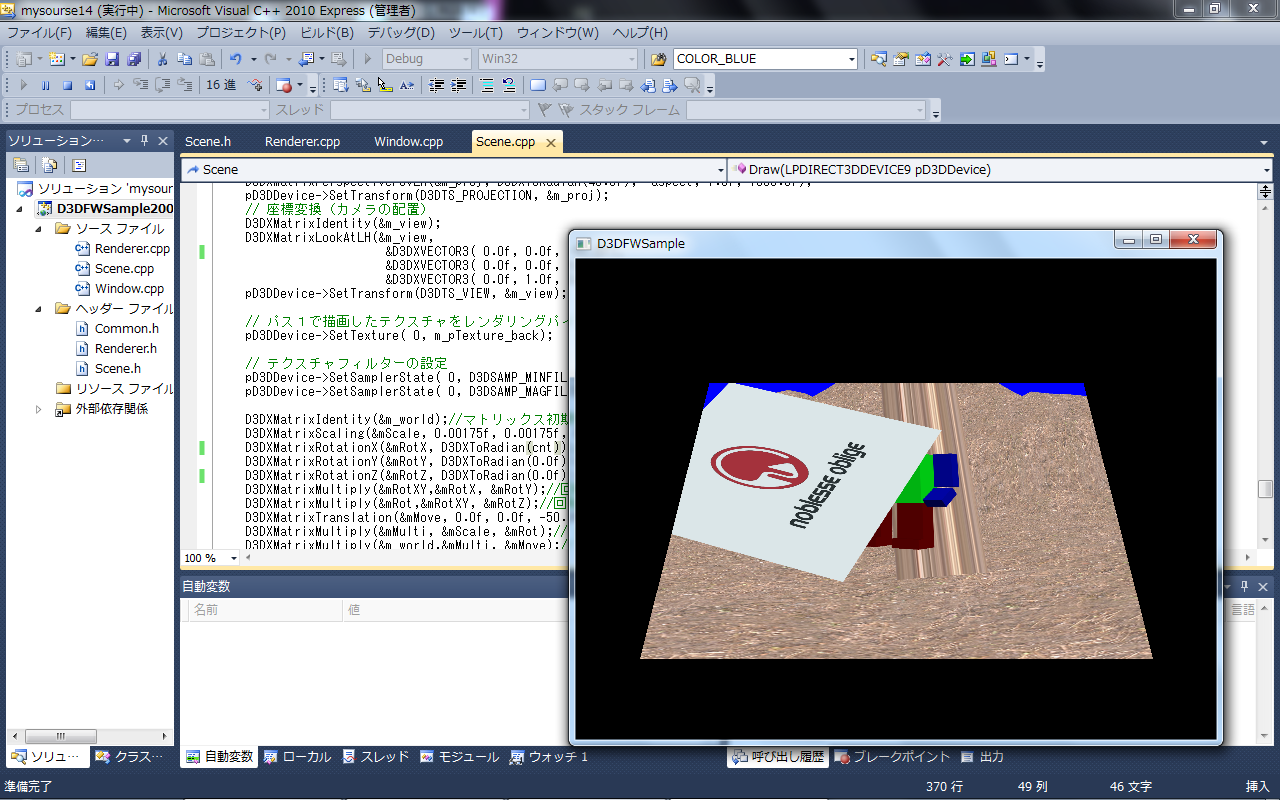Click the Add New Item icon
Viewport: 1280px width, 800px height.
click(x=55, y=59)
